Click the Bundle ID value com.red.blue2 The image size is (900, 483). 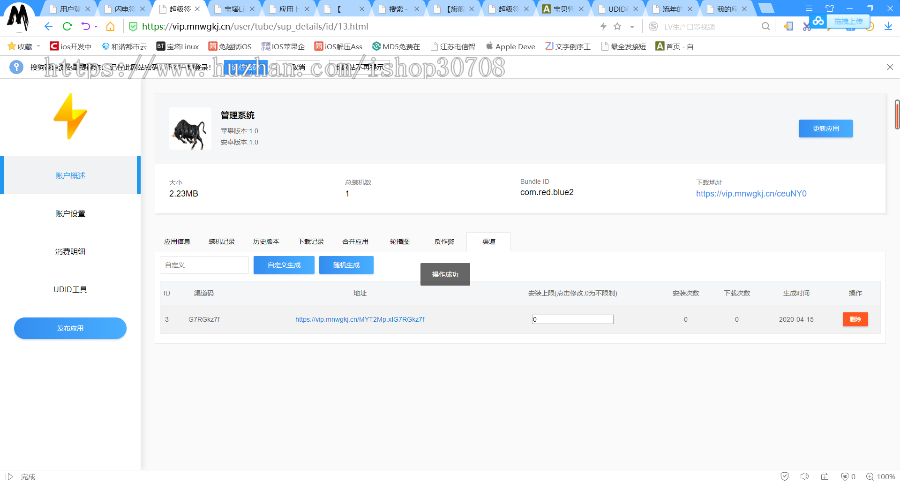[x=546, y=192]
